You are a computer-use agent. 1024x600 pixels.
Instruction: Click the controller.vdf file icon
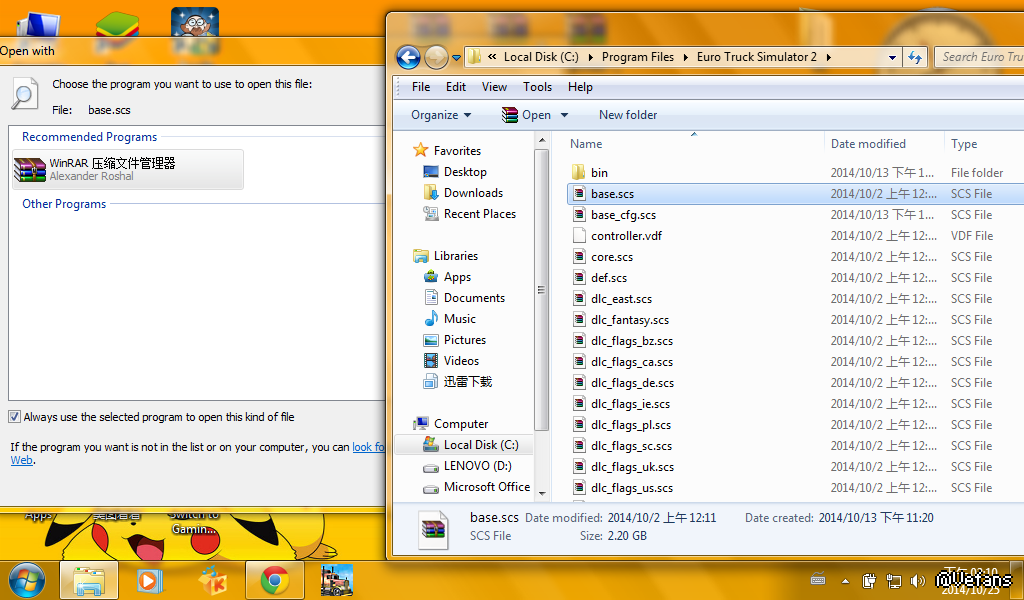pyautogui.click(x=579, y=236)
